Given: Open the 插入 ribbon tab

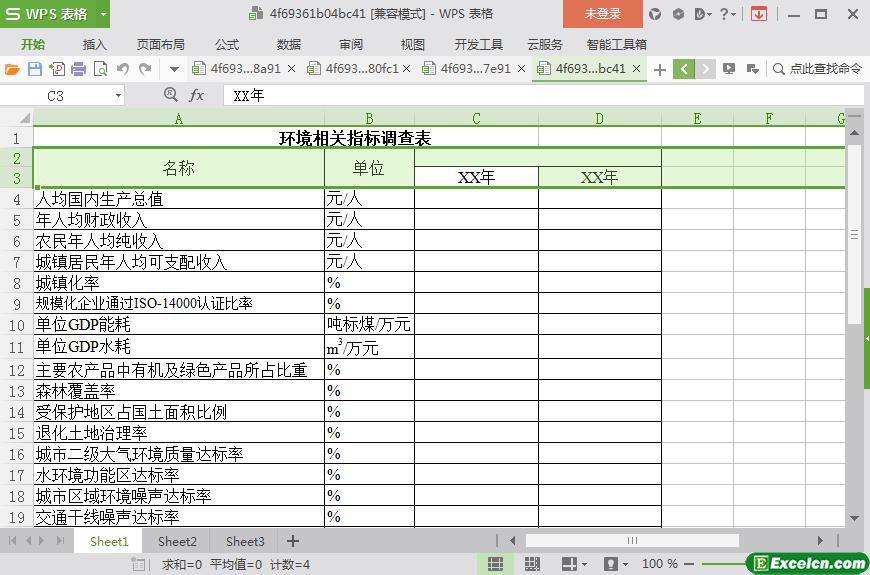Looking at the screenshot, I should (x=94, y=44).
